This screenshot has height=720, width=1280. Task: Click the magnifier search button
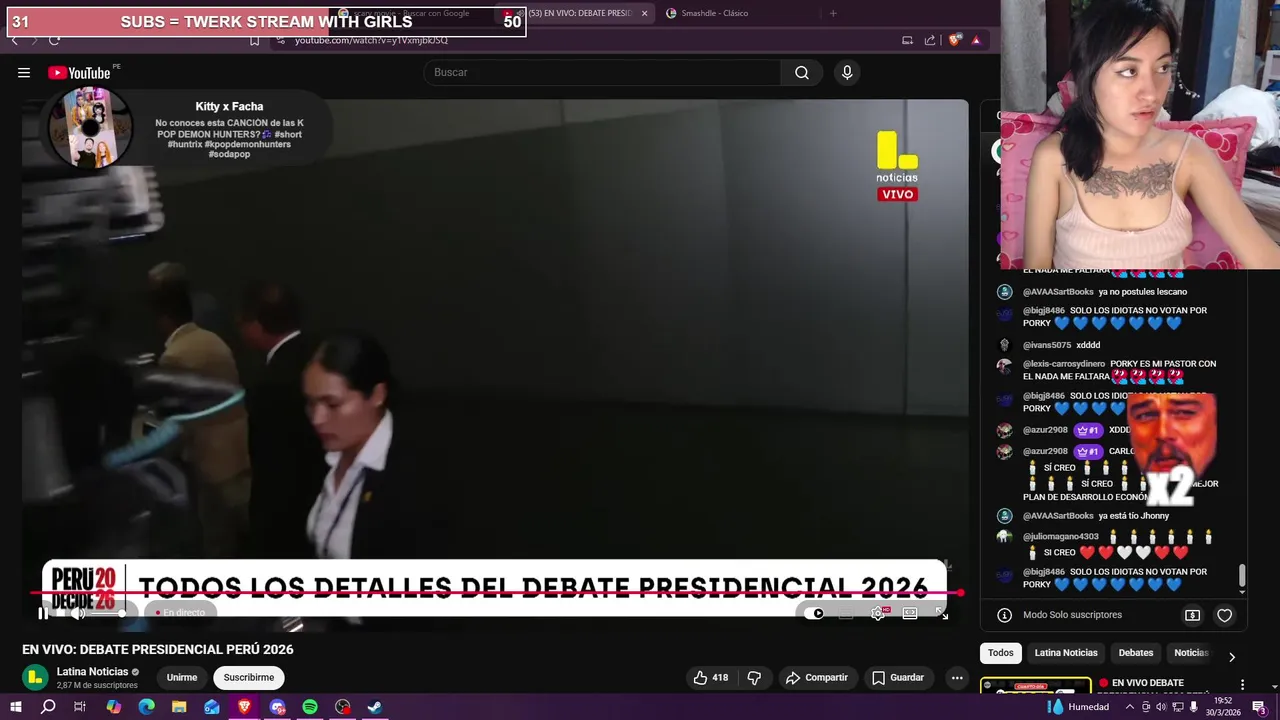pos(802,72)
